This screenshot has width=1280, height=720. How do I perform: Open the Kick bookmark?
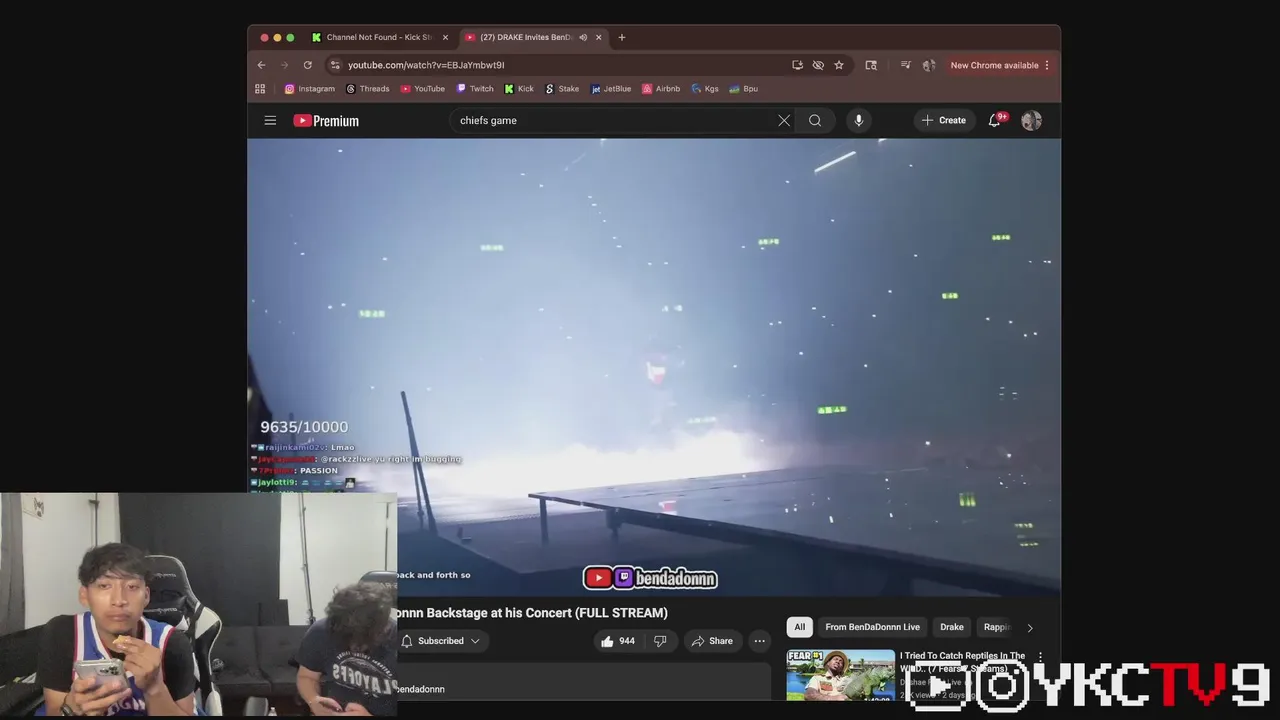click(x=519, y=89)
